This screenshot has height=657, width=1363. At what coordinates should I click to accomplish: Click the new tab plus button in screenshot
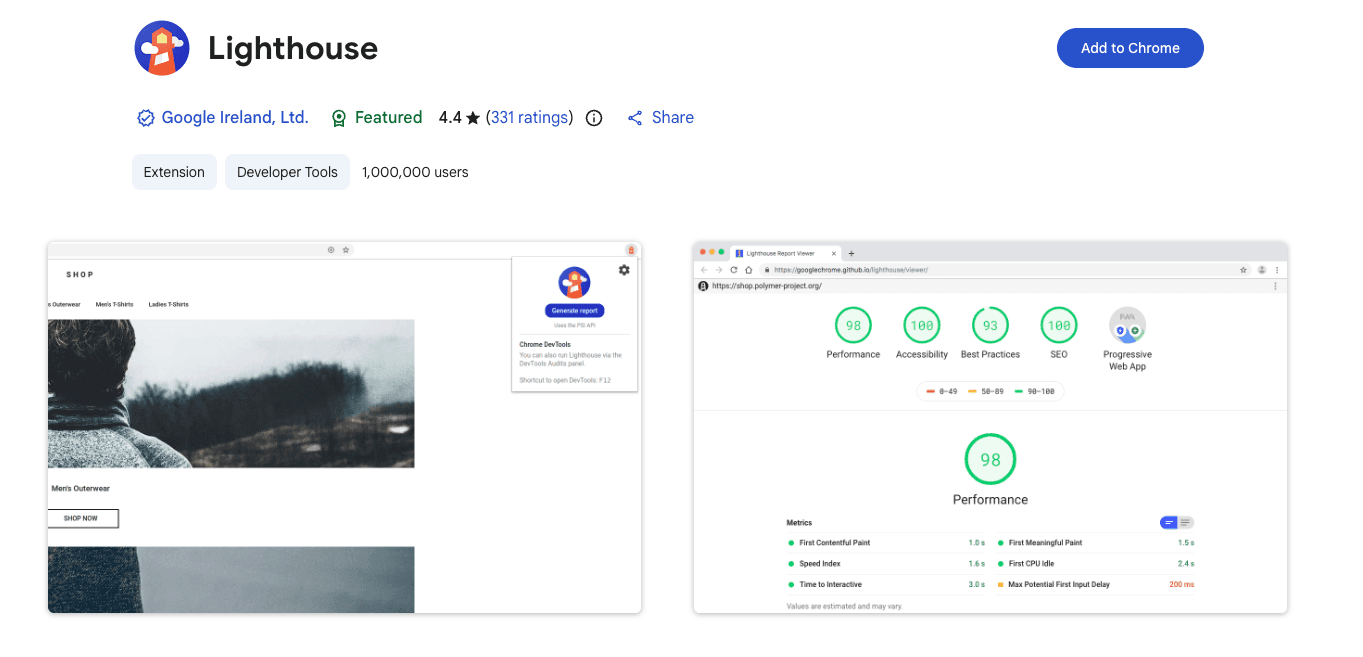click(851, 254)
